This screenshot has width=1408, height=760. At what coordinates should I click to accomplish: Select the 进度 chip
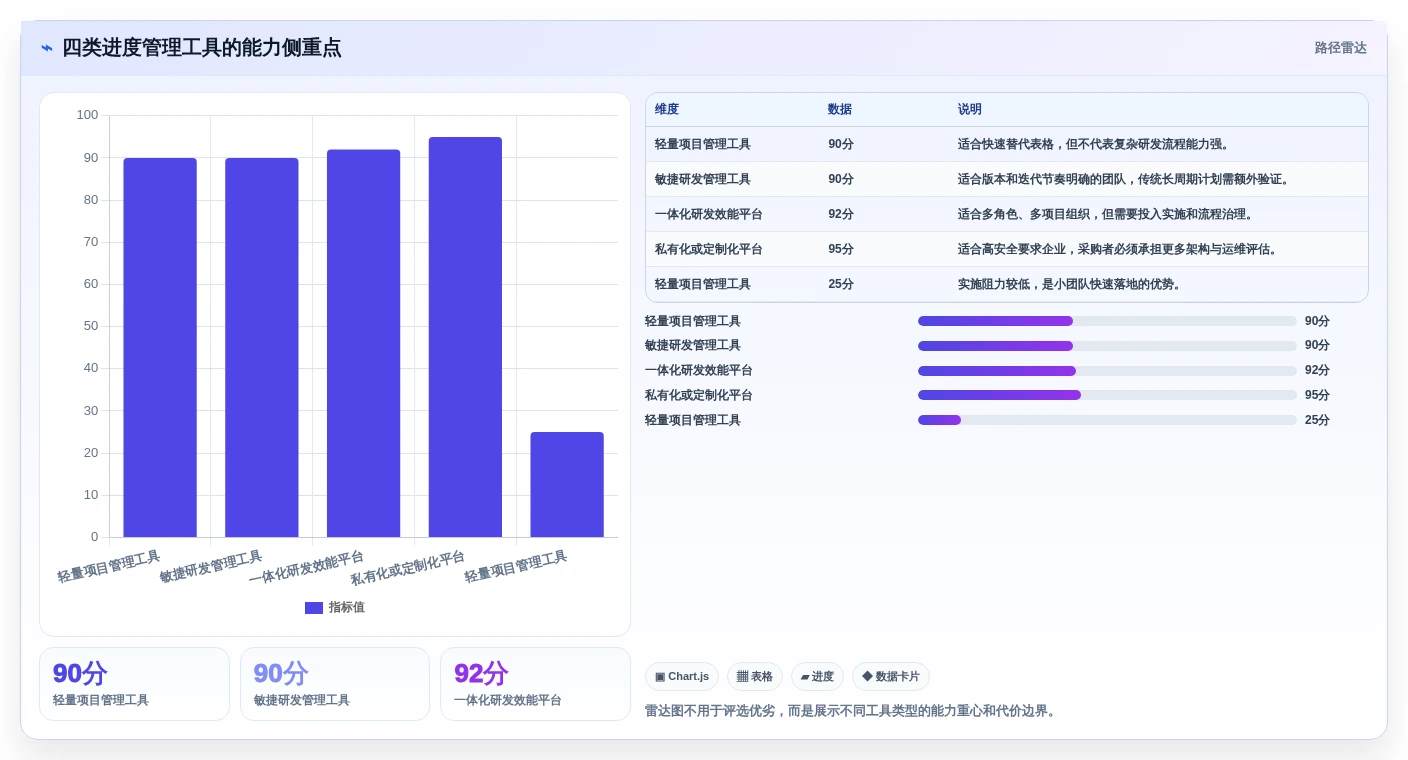(x=817, y=677)
